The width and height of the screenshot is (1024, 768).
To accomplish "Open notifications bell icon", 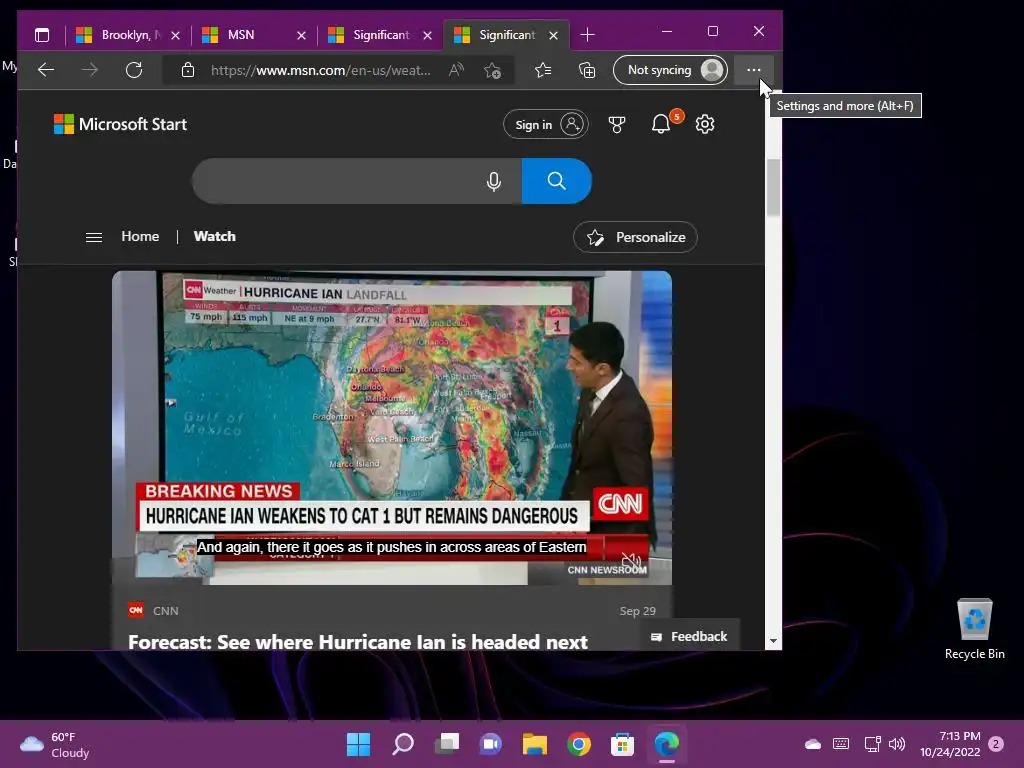I will click(x=661, y=123).
